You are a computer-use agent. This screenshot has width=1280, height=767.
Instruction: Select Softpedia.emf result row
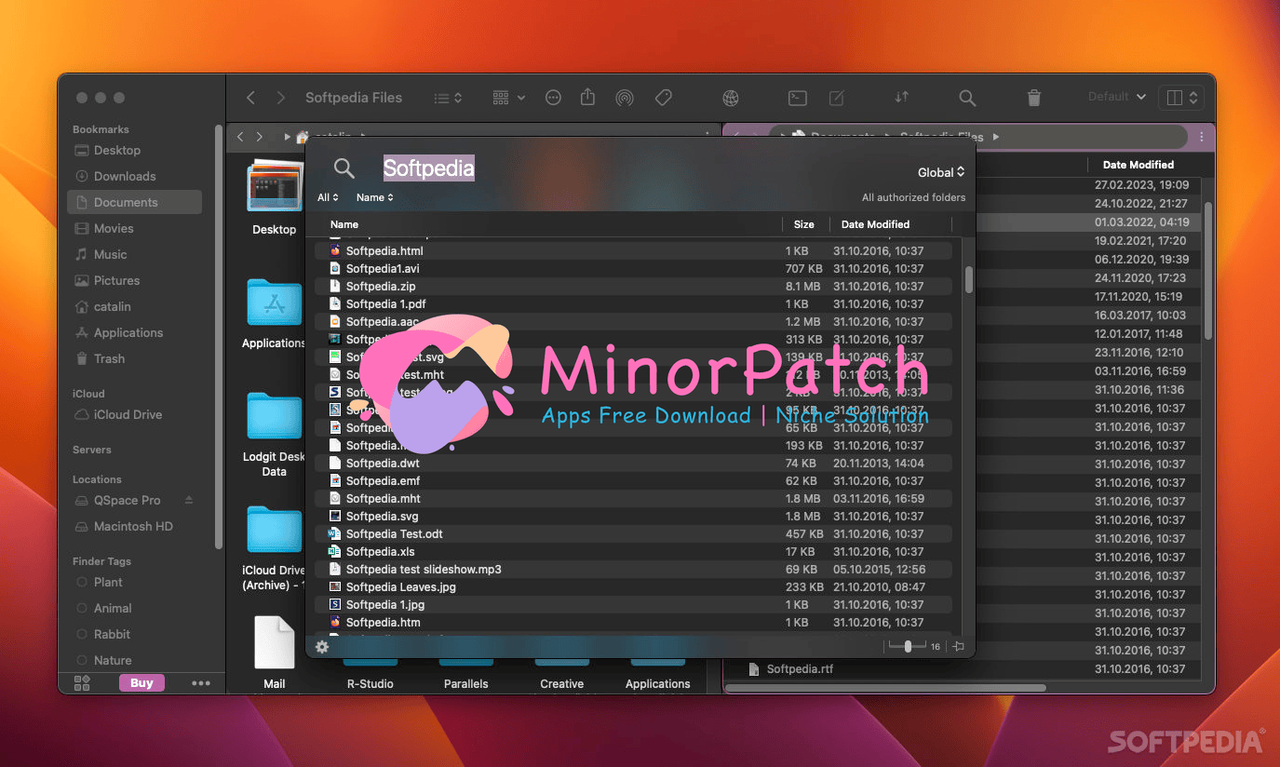[633, 481]
